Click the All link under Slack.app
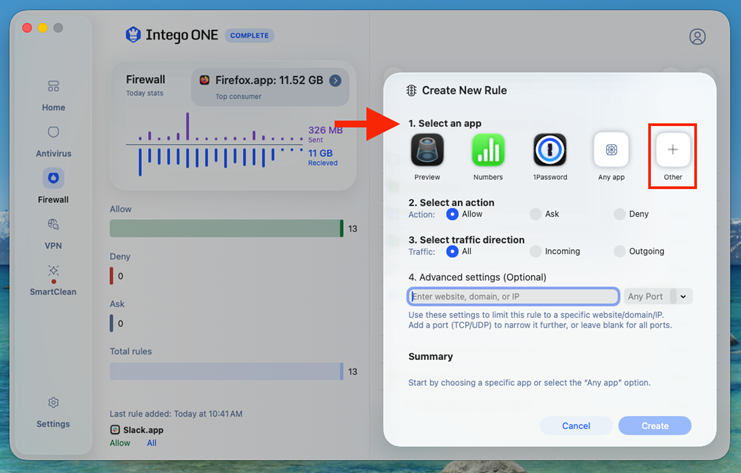The image size is (741, 473). pyautogui.click(x=152, y=443)
